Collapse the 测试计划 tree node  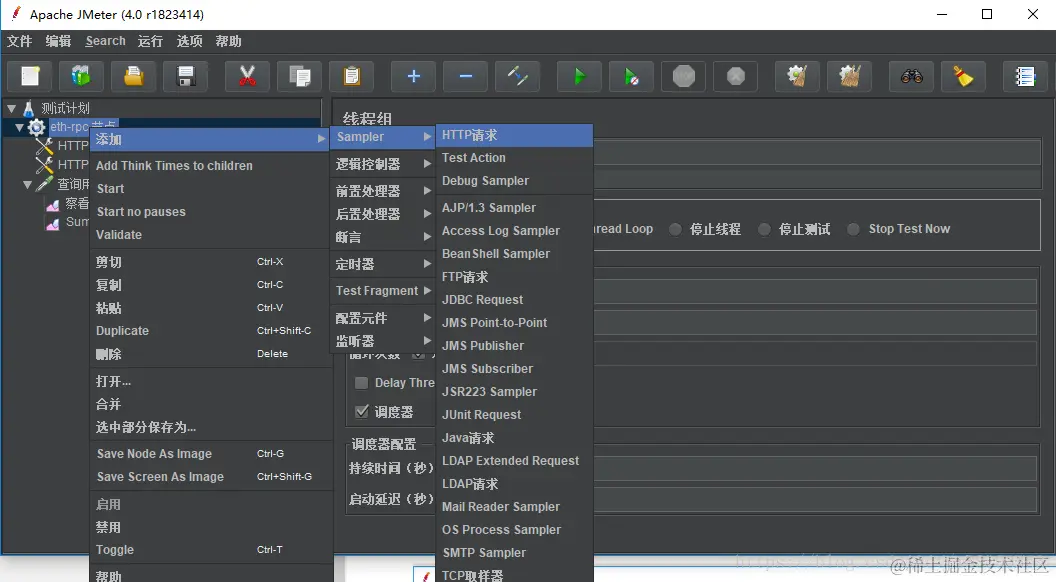pos(11,108)
